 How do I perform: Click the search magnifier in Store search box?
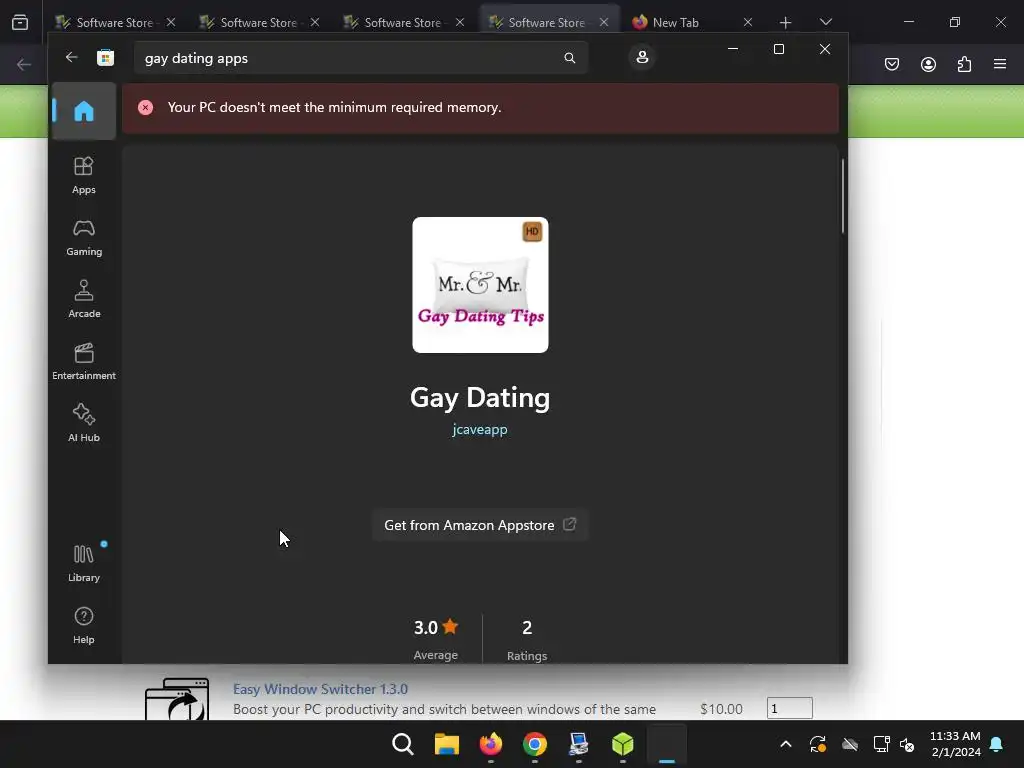569,58
